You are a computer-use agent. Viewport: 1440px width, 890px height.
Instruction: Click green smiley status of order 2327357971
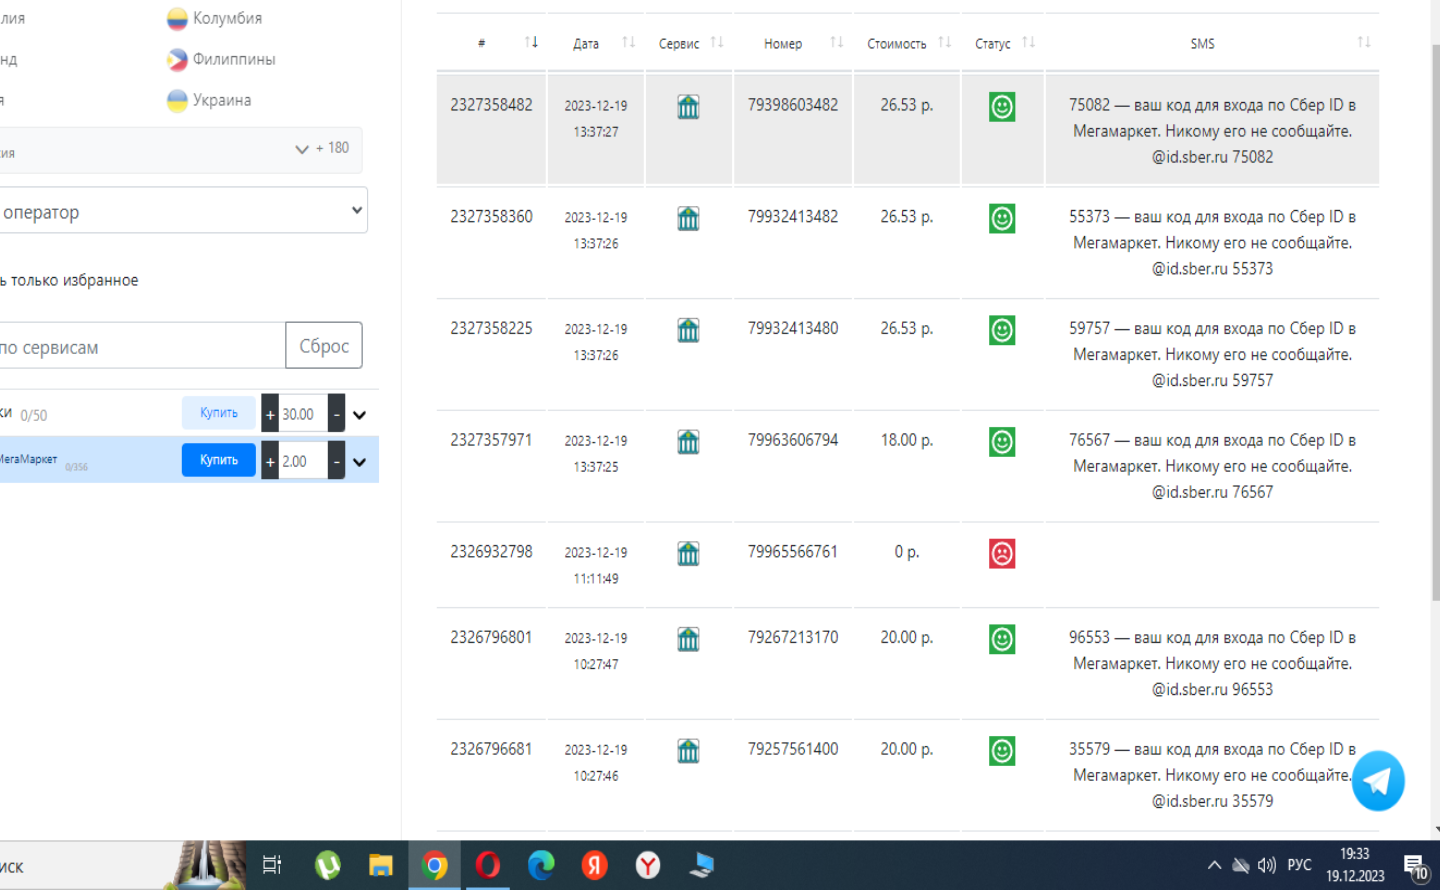(x=1002, y=442)
